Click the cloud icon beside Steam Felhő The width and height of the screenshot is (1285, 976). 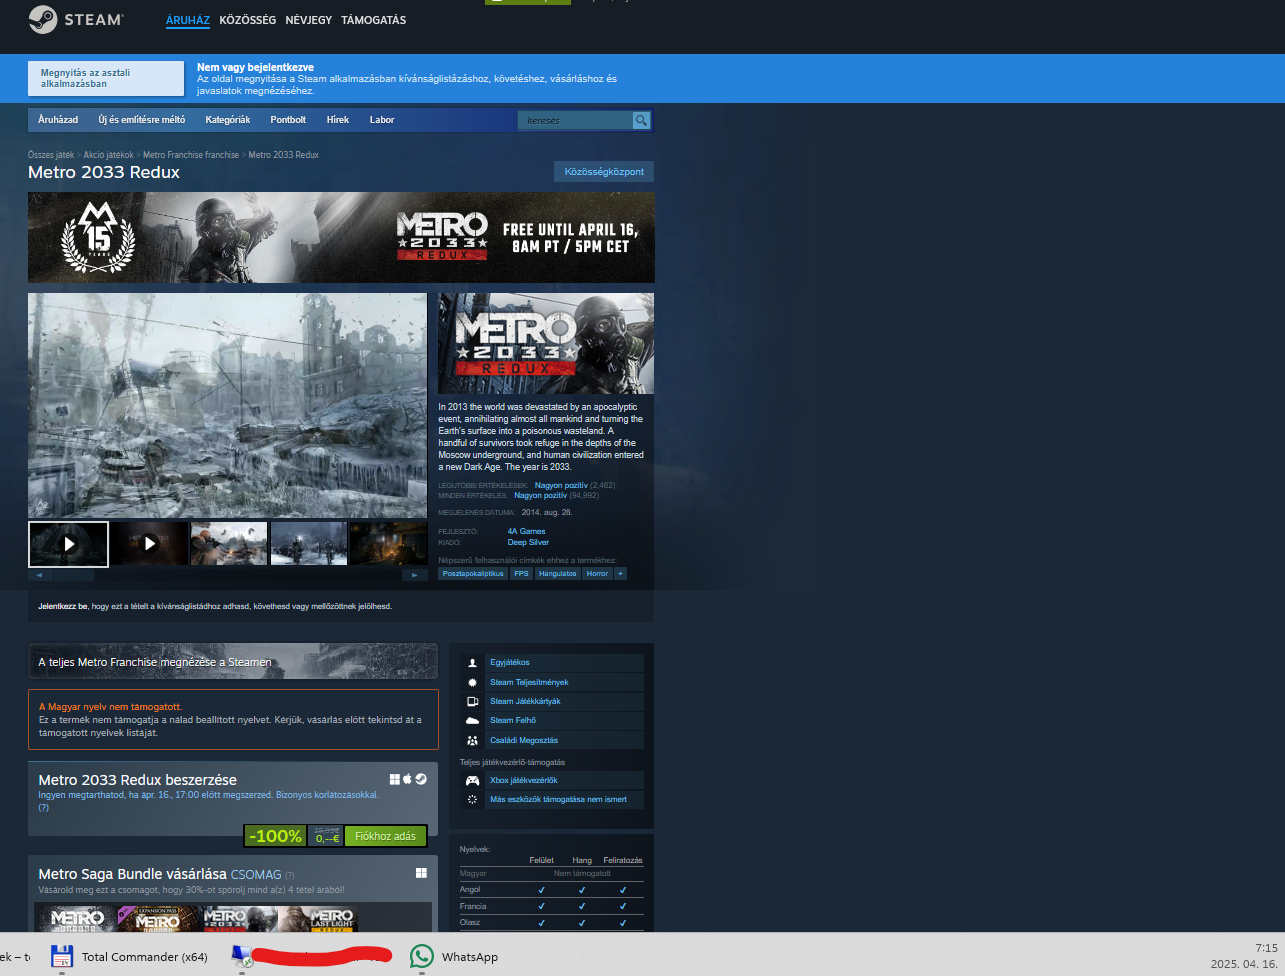473,721
